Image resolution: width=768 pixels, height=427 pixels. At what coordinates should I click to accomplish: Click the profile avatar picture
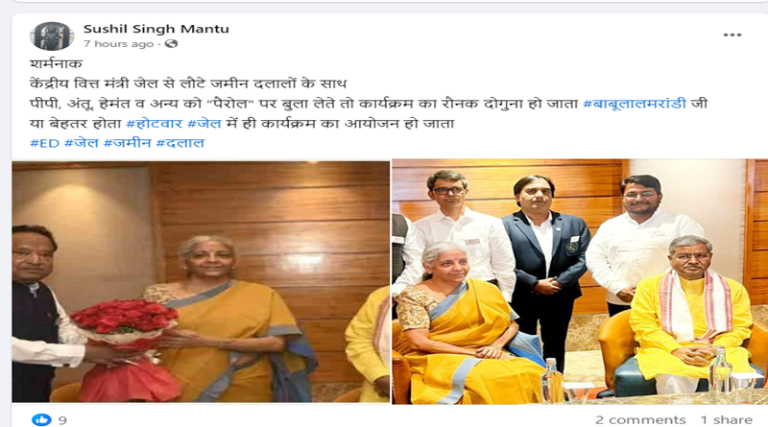[52, 36]
